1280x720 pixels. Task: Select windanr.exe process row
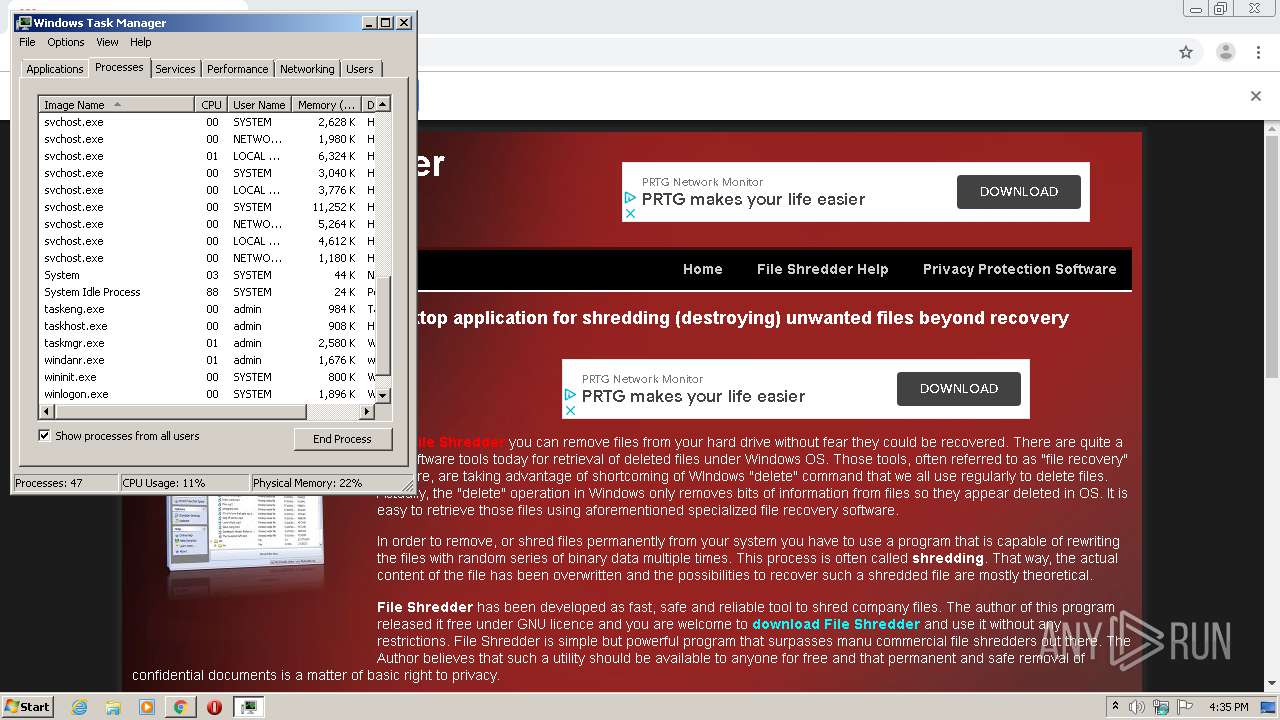tap(207, 360)
